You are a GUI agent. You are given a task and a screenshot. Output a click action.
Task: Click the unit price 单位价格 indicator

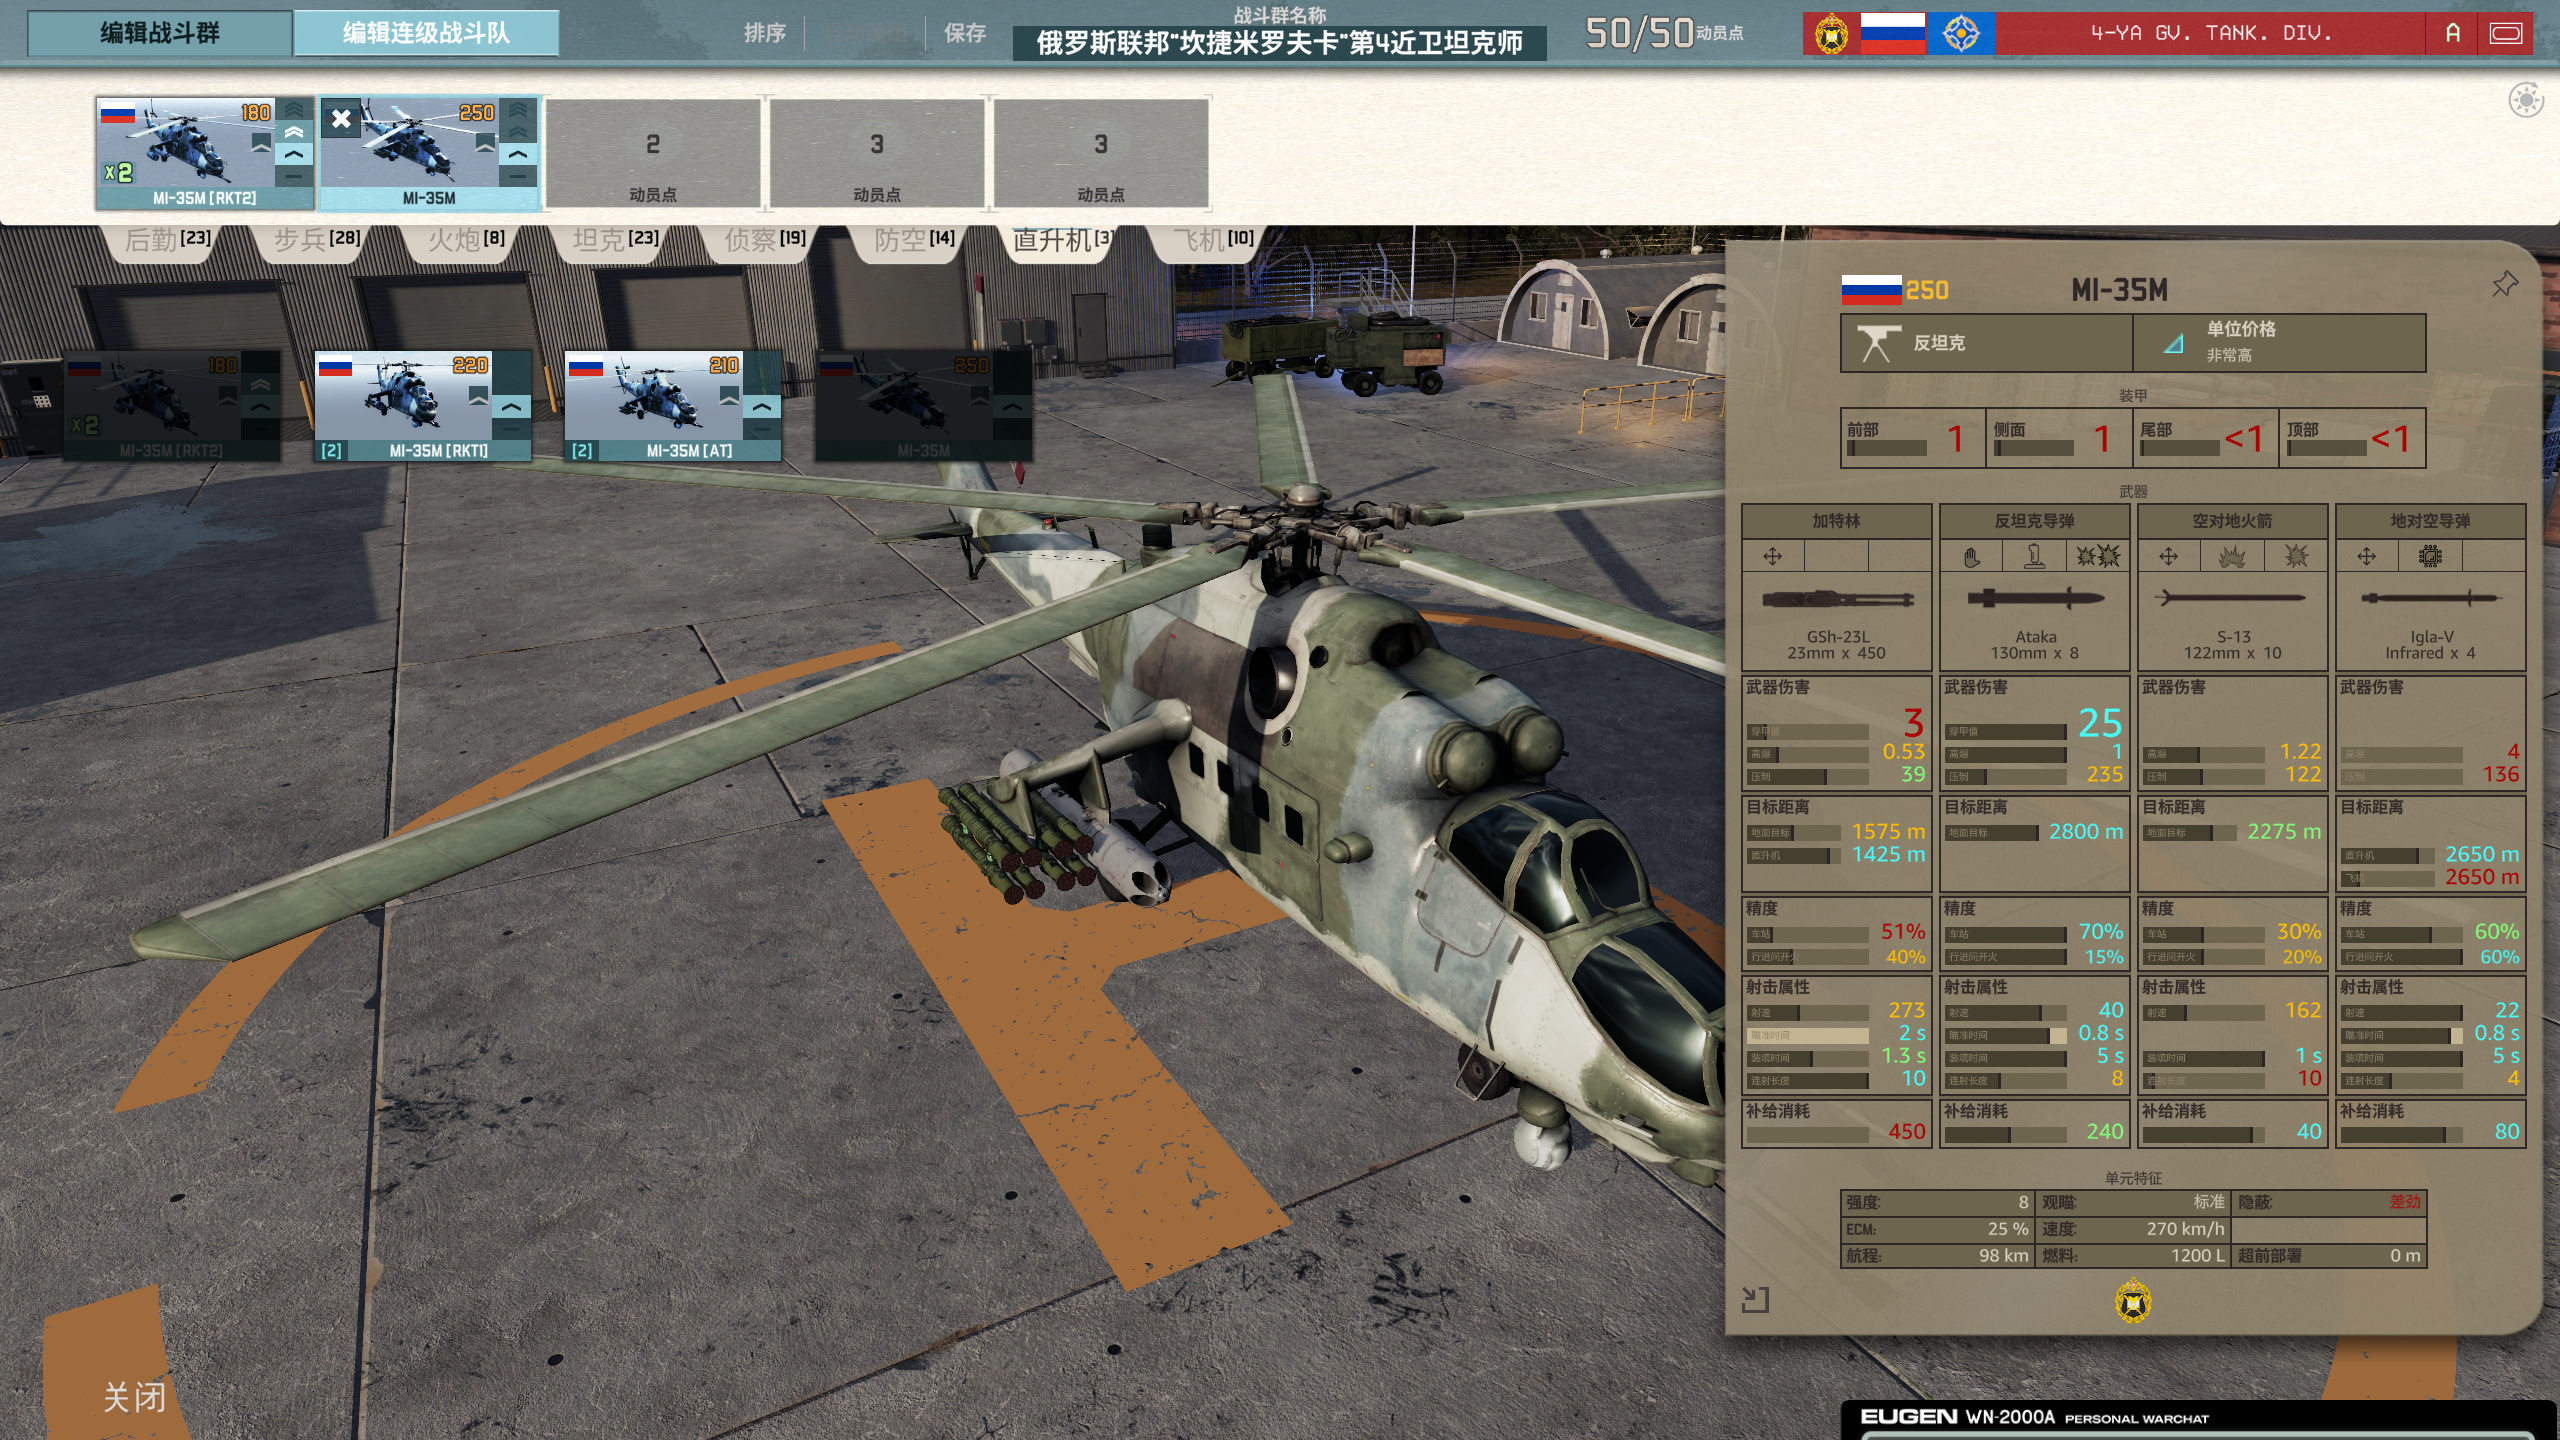click(x=2278, y=343)
